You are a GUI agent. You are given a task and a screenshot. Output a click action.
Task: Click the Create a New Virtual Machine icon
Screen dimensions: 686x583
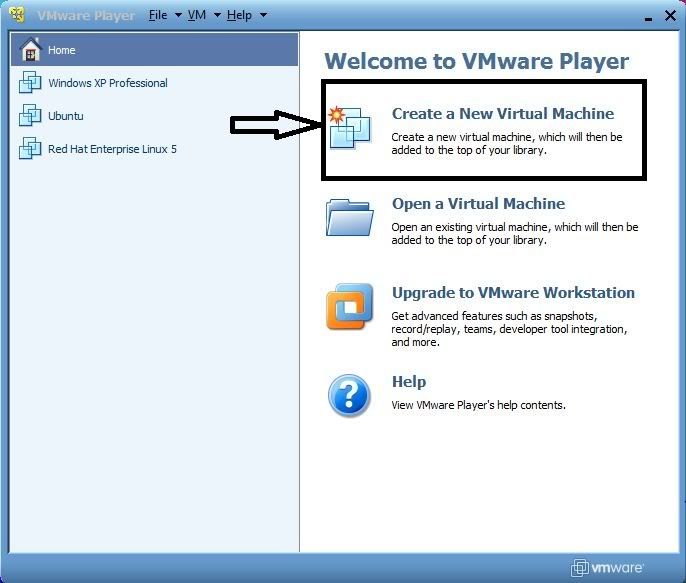349,130
